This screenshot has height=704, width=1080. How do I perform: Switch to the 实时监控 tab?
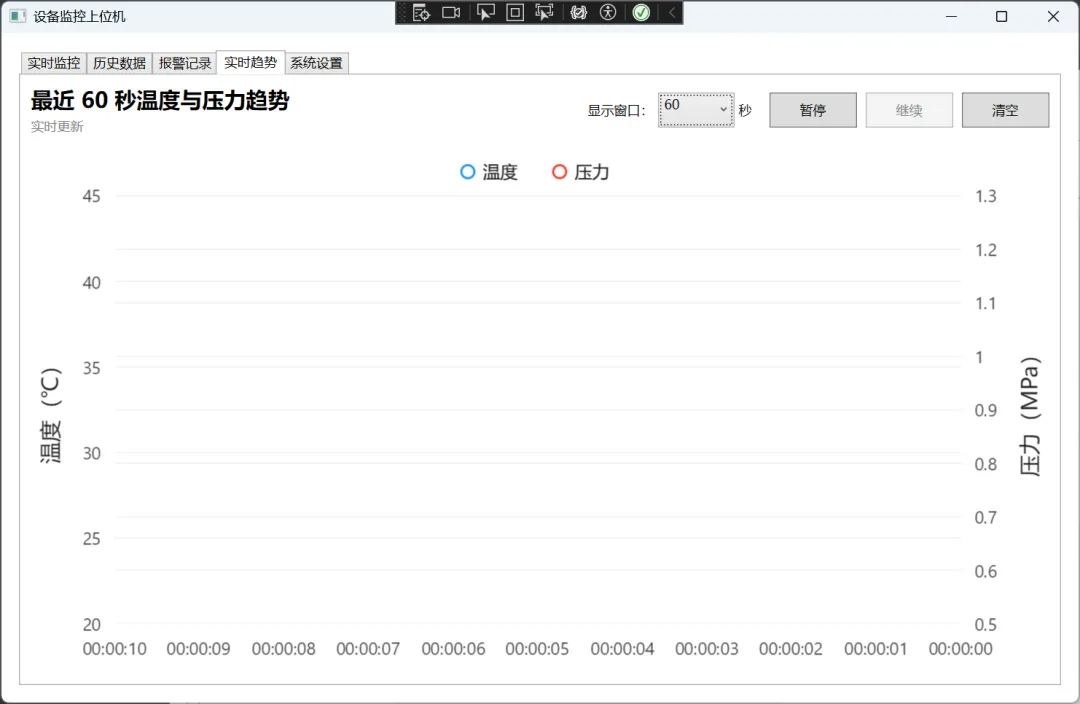[54, 63]
